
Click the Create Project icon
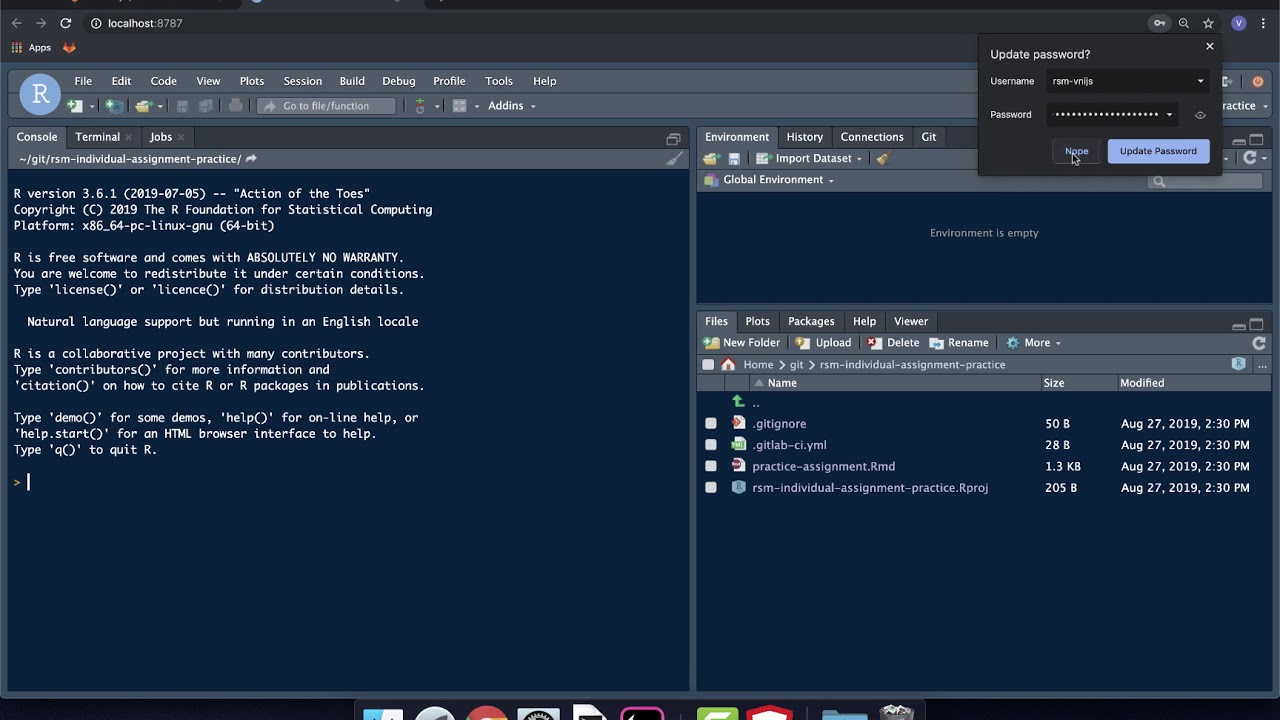coord(115,106)
